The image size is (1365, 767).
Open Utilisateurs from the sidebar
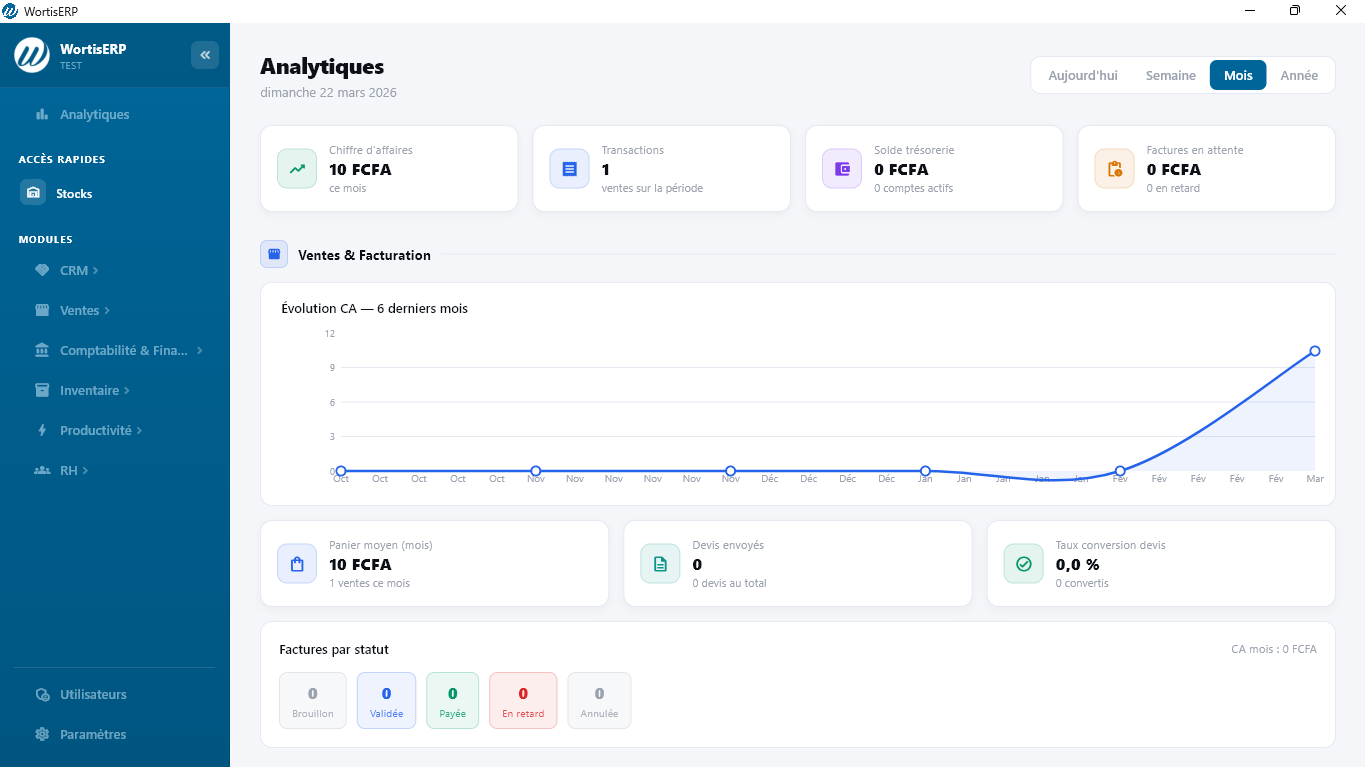tap(92, 694)
